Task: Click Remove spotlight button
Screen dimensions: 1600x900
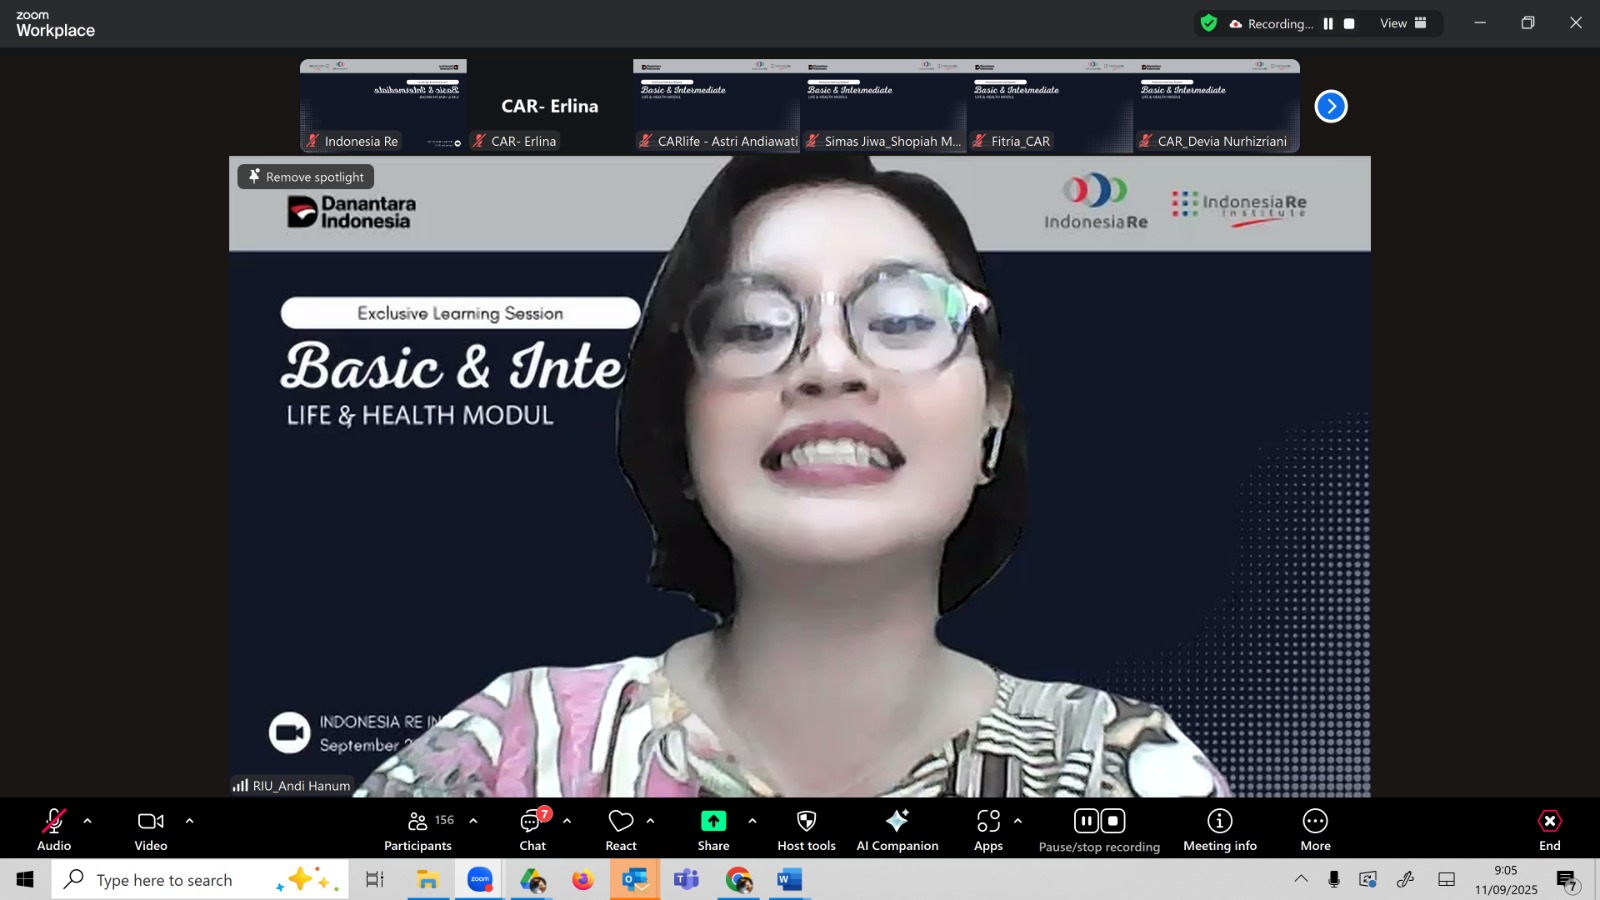Action: [x=306, y=177]
